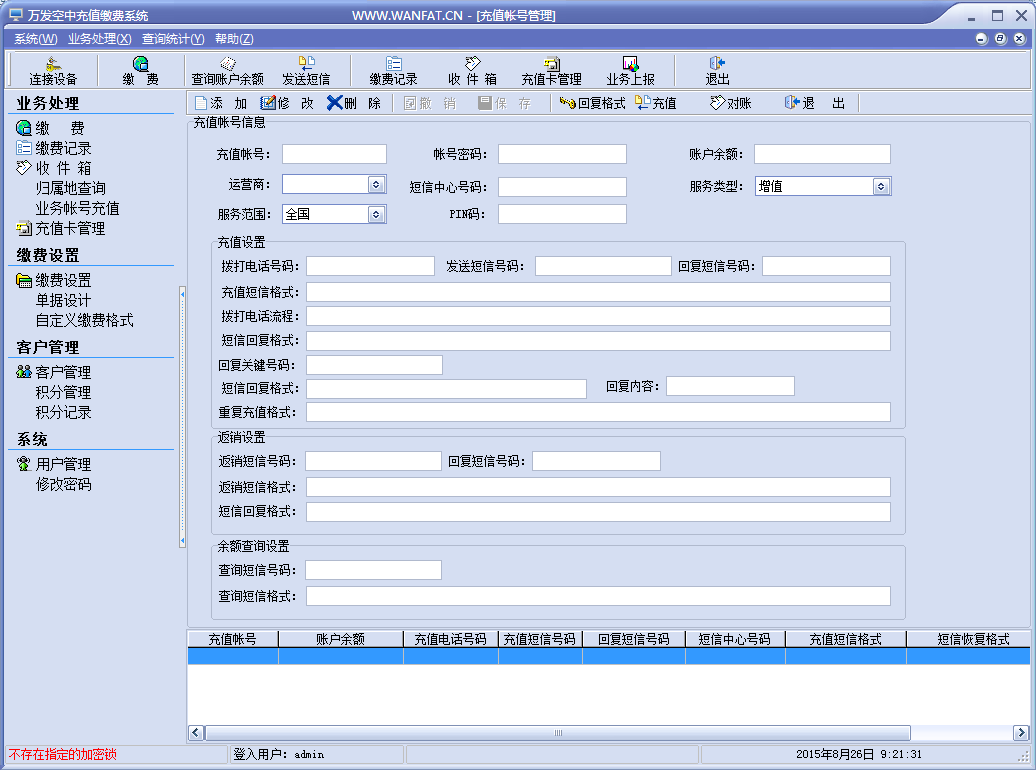Open 回复格式 in the sub-toolbar
The image size is (1036, 770).
592,103
